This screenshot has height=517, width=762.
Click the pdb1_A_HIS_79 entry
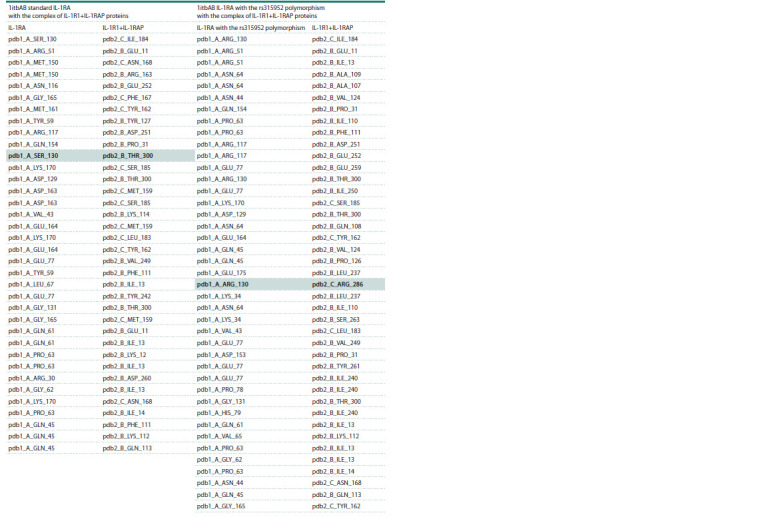point(219,413)
